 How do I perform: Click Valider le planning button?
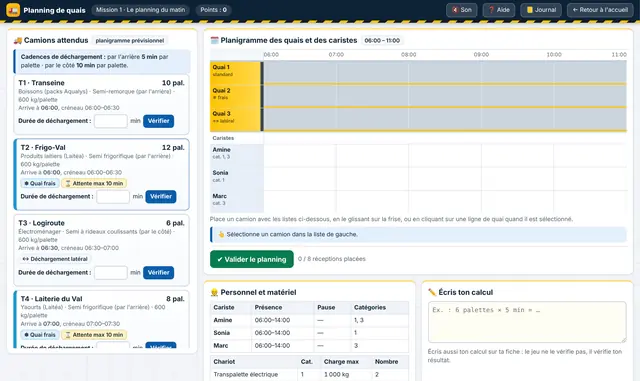[252, 259]
